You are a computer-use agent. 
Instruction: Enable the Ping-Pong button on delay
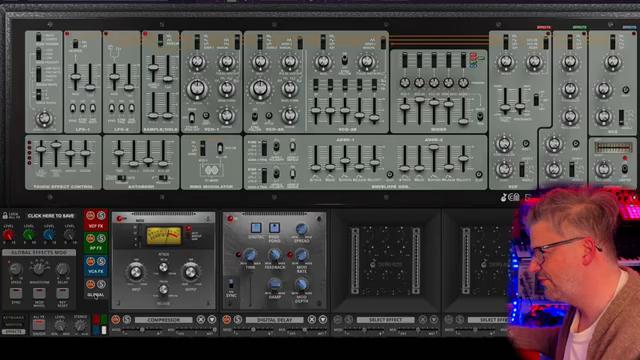tap(274, 228)
